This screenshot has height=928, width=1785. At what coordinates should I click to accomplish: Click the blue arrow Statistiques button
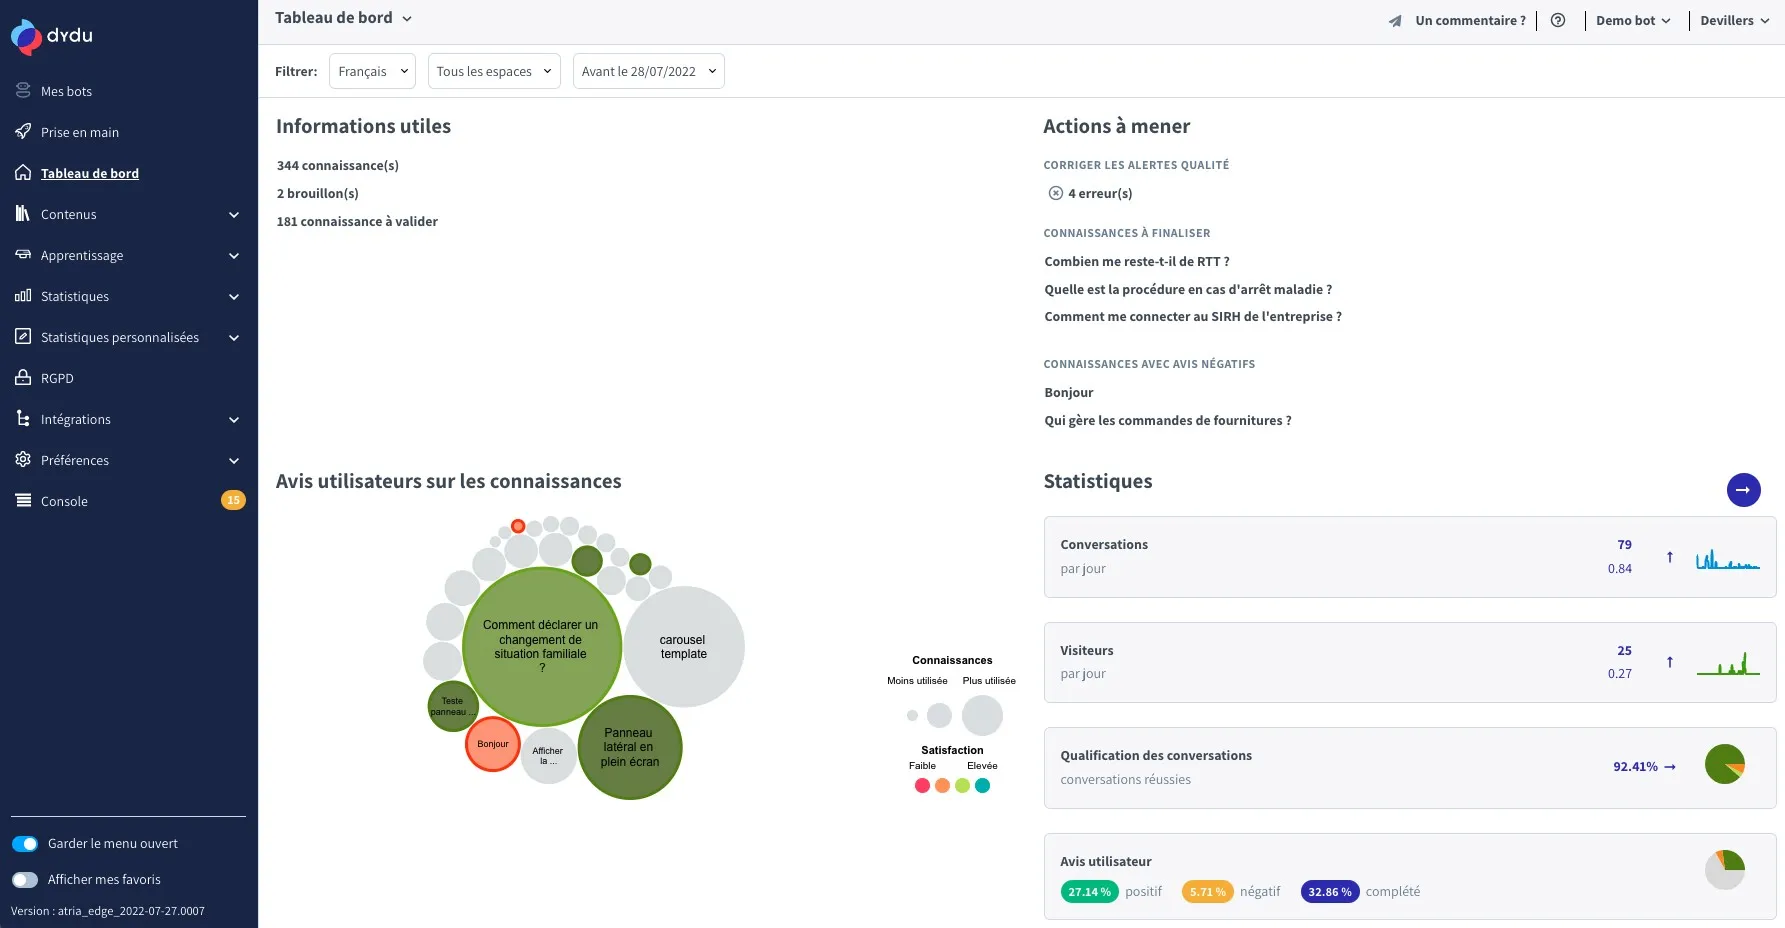coord(1743,490)
